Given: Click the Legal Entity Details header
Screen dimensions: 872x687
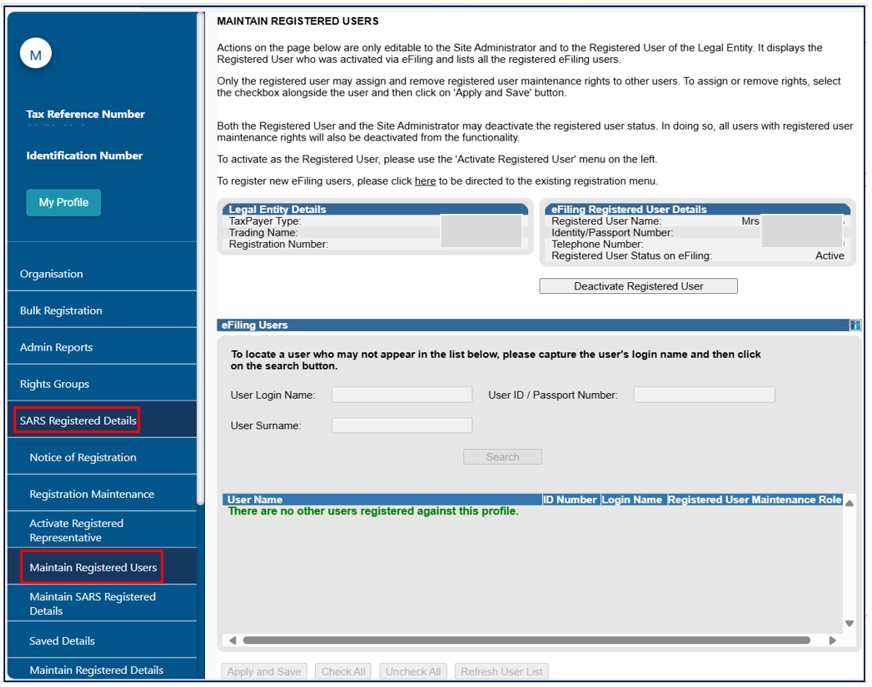Looking at the screenshot, I should point(375,209).
